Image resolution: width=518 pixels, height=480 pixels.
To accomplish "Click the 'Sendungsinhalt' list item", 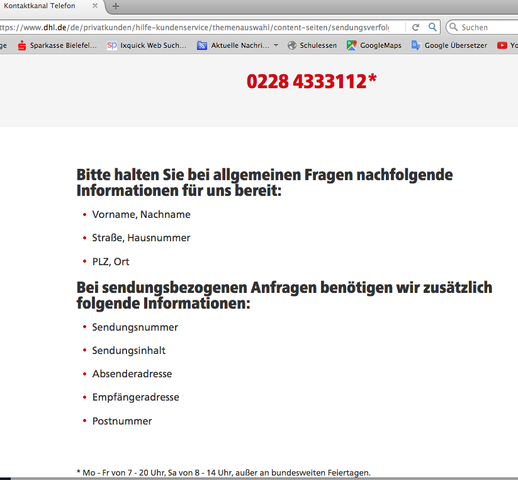I will (x=129, y=350).
